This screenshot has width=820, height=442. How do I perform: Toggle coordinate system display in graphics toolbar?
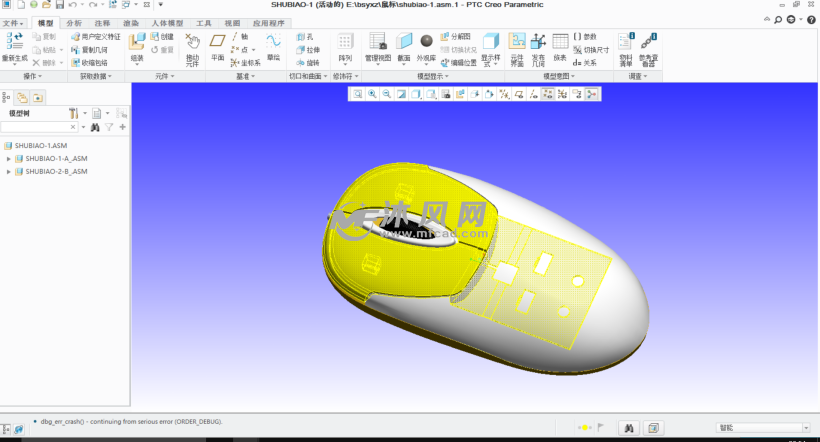[563, 94]
